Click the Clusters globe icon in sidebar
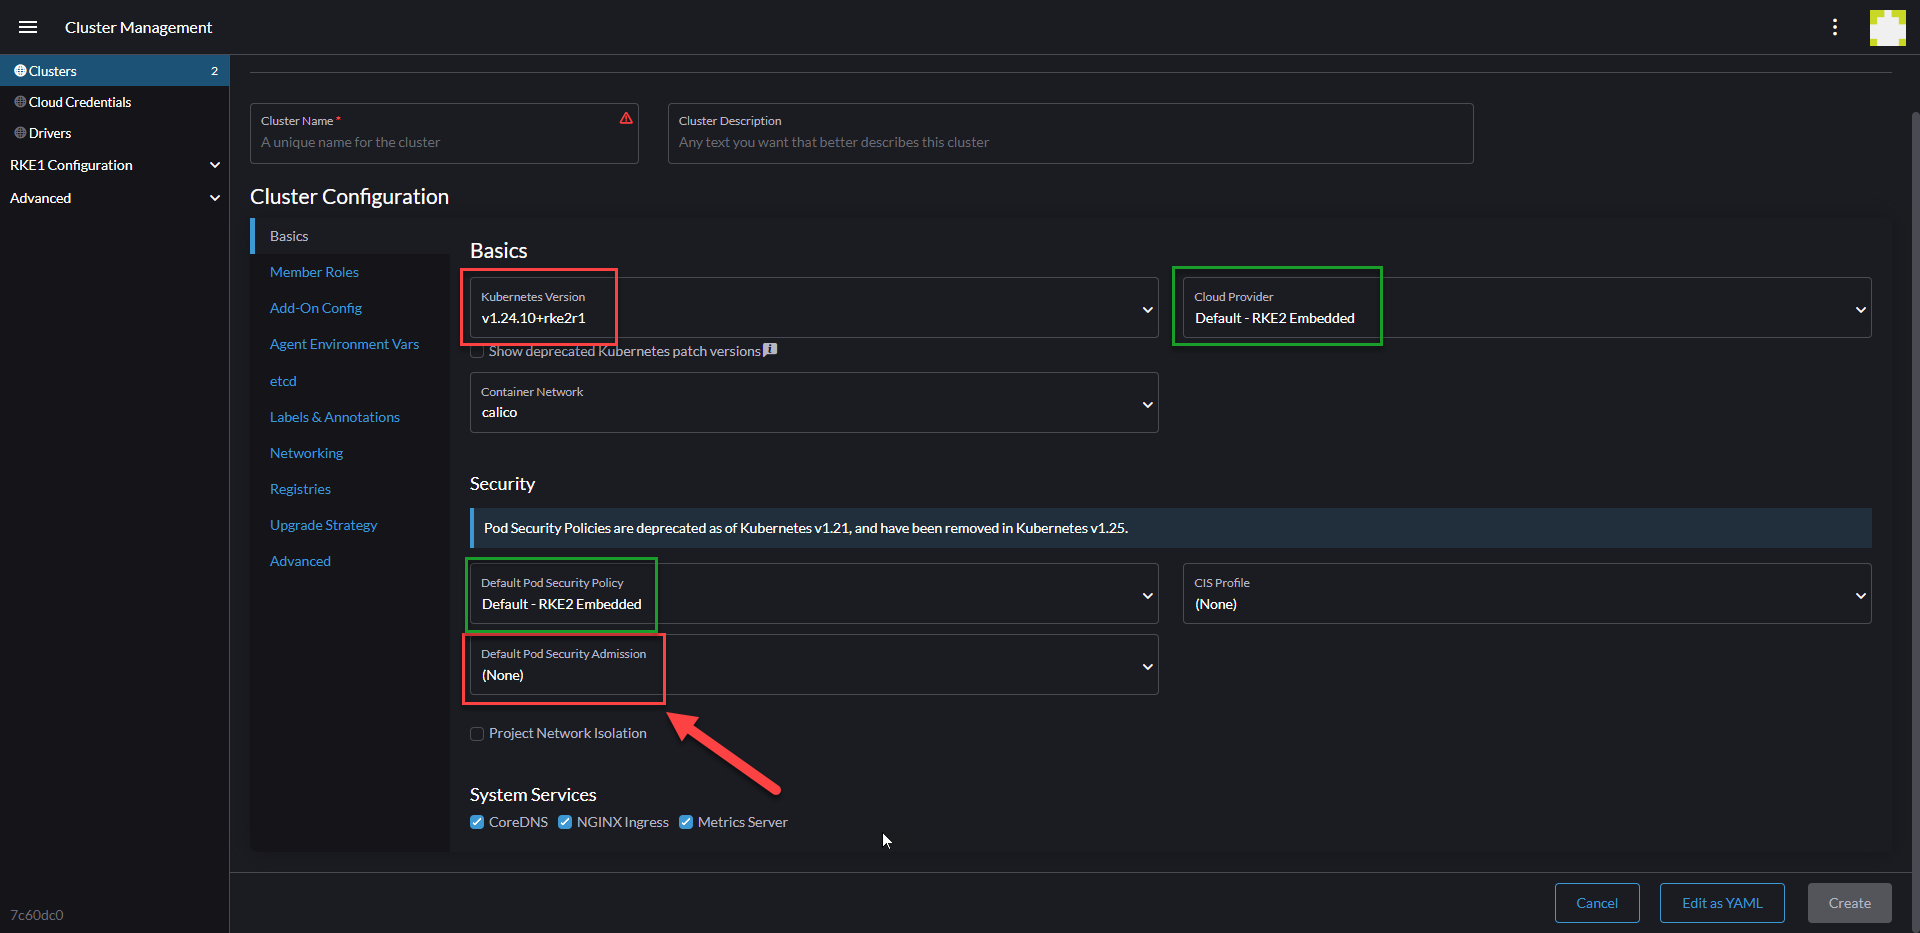The image size is (1920, 933). click(x=18, y=70)
